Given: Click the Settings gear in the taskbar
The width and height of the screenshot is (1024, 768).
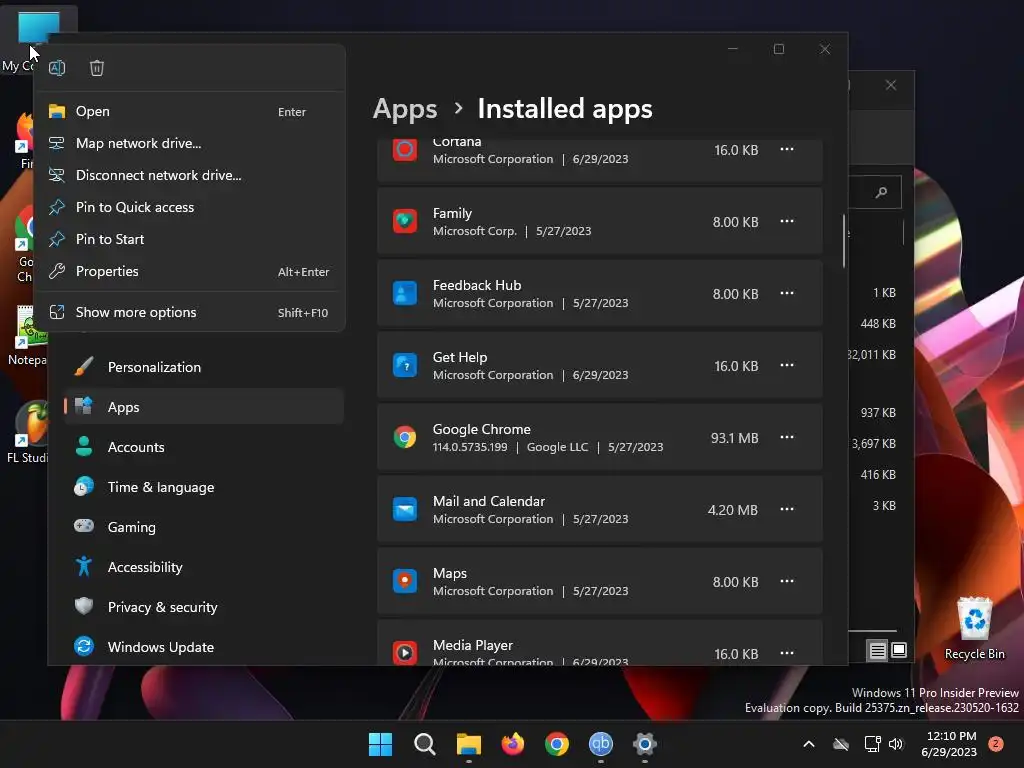Looking at the screenshot, I should tap(645, 744).
